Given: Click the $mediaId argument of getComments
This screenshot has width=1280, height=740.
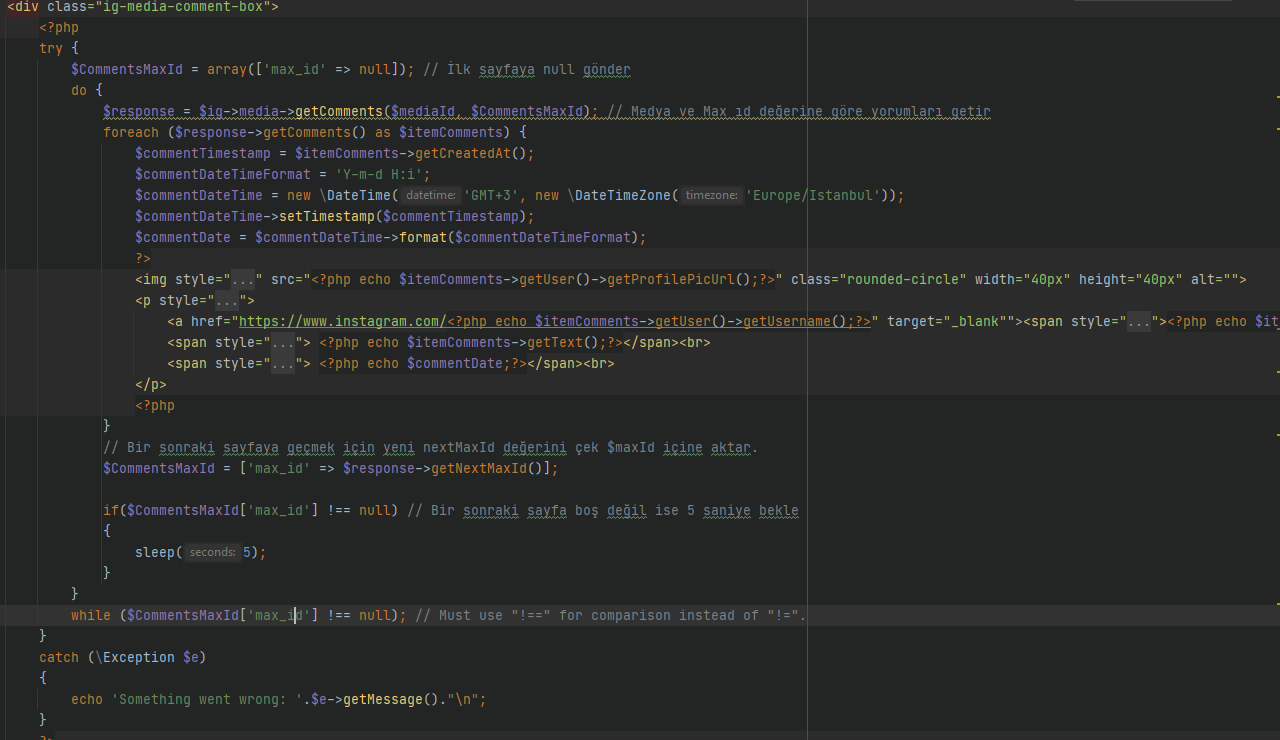Looking at the screenshot, I should coord(423,112).
